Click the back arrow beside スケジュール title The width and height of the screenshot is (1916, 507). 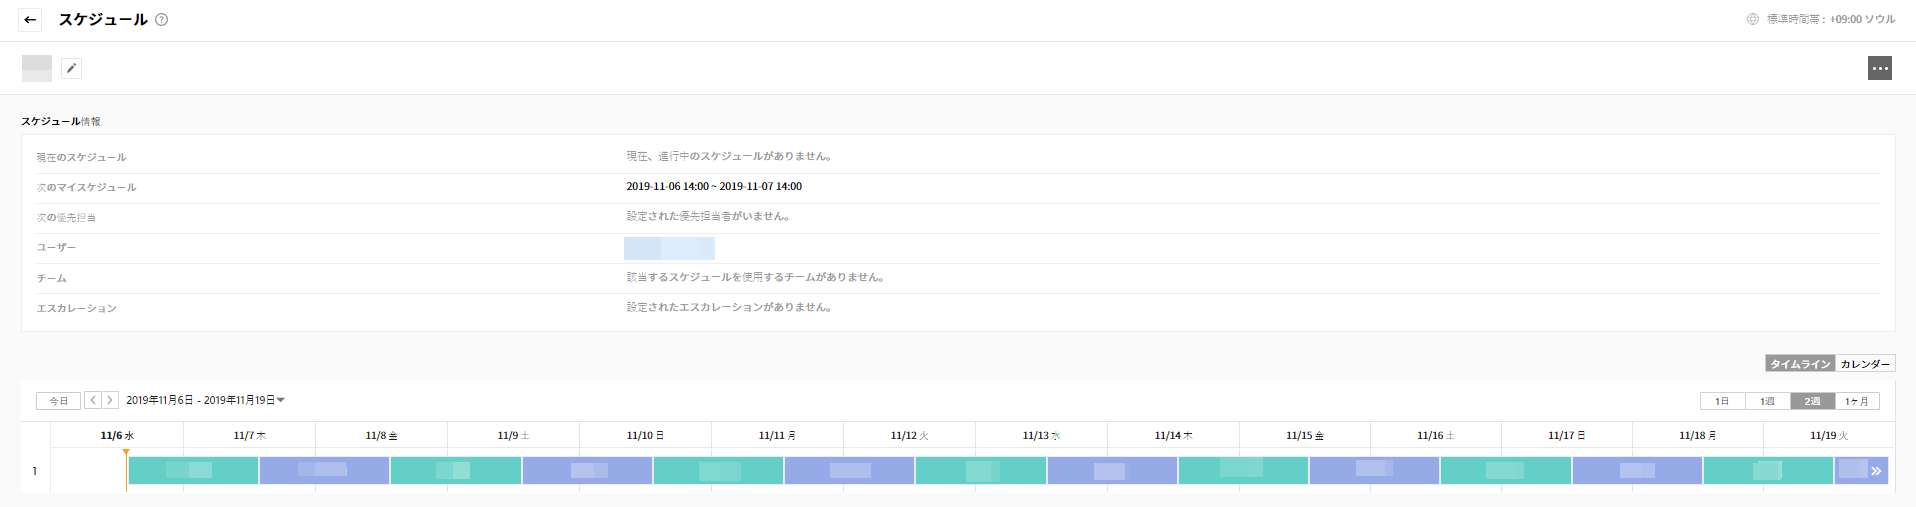pyautogui.click(x=30, y=19)
